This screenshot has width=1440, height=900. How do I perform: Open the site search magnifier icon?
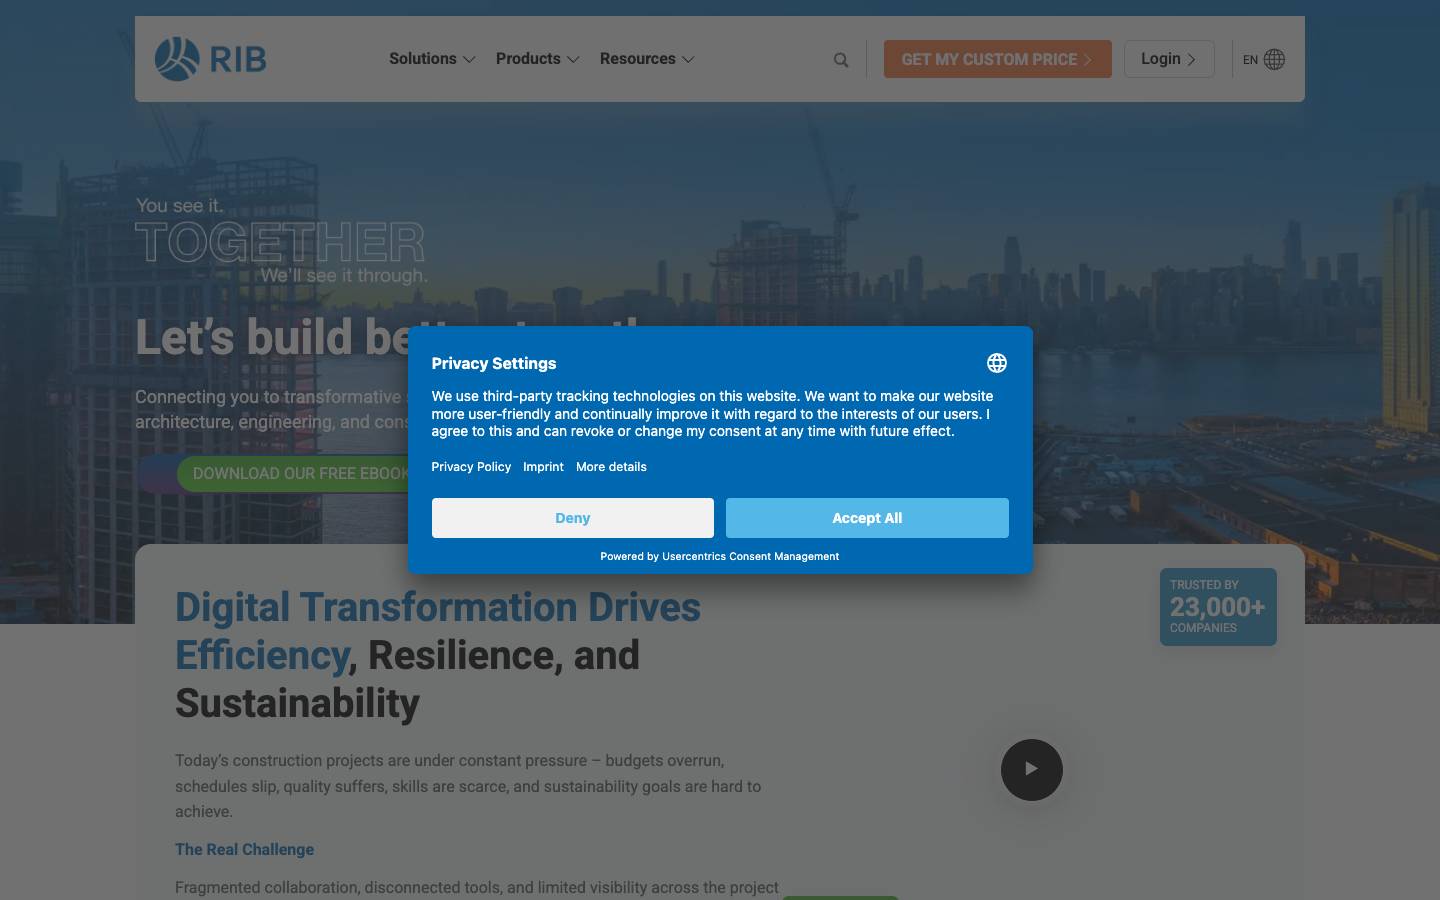841,60
